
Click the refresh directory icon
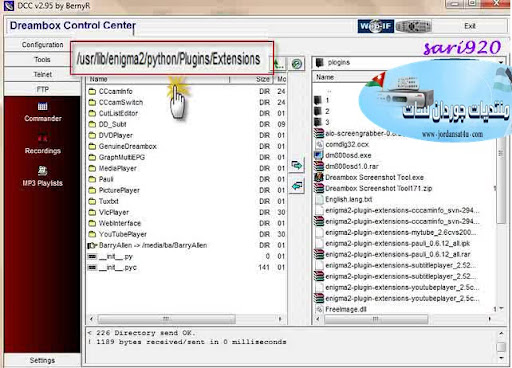[x=297, y=63]
